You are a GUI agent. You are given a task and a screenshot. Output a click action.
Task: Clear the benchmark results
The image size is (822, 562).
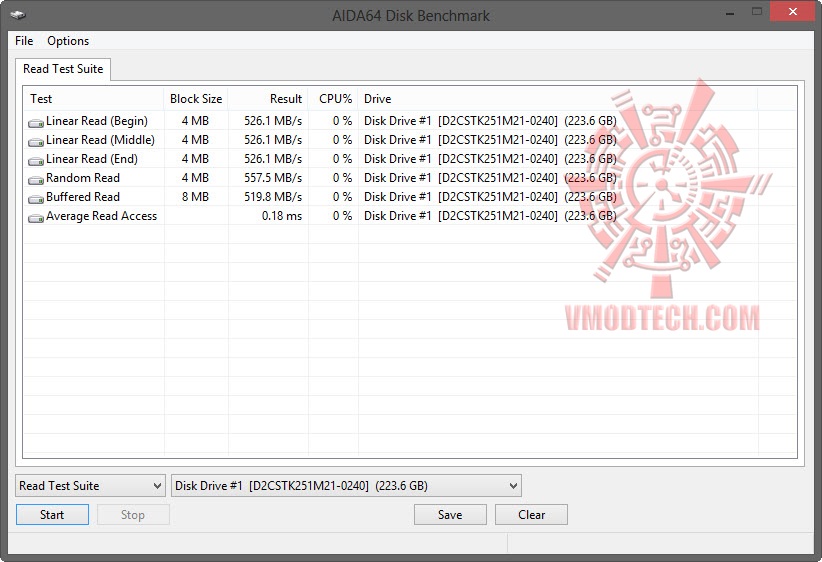532,515
